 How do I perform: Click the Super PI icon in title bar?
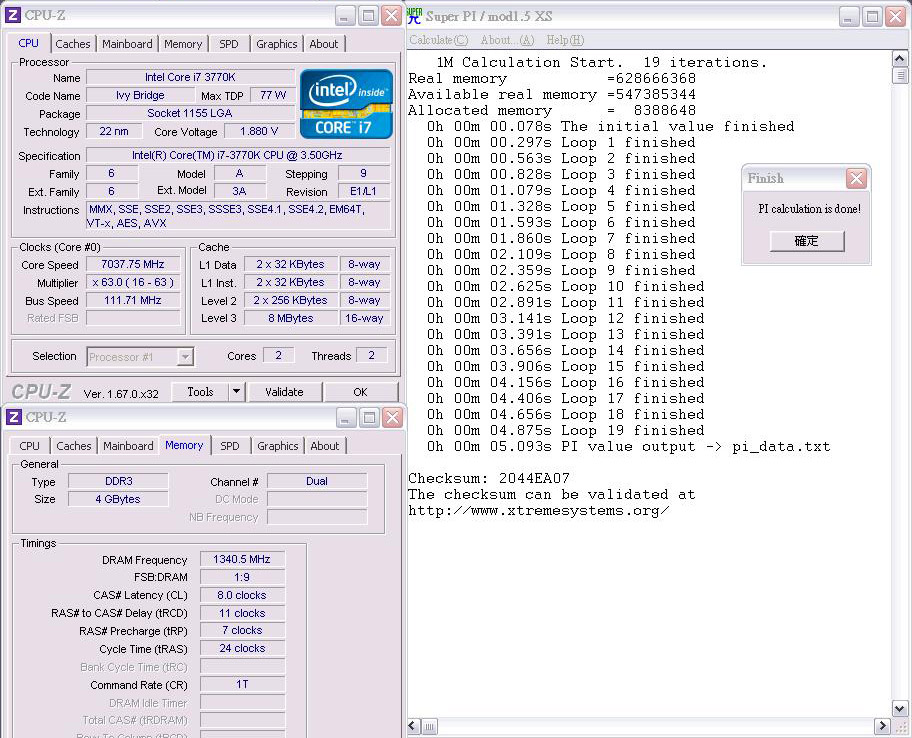click(414, 16)
